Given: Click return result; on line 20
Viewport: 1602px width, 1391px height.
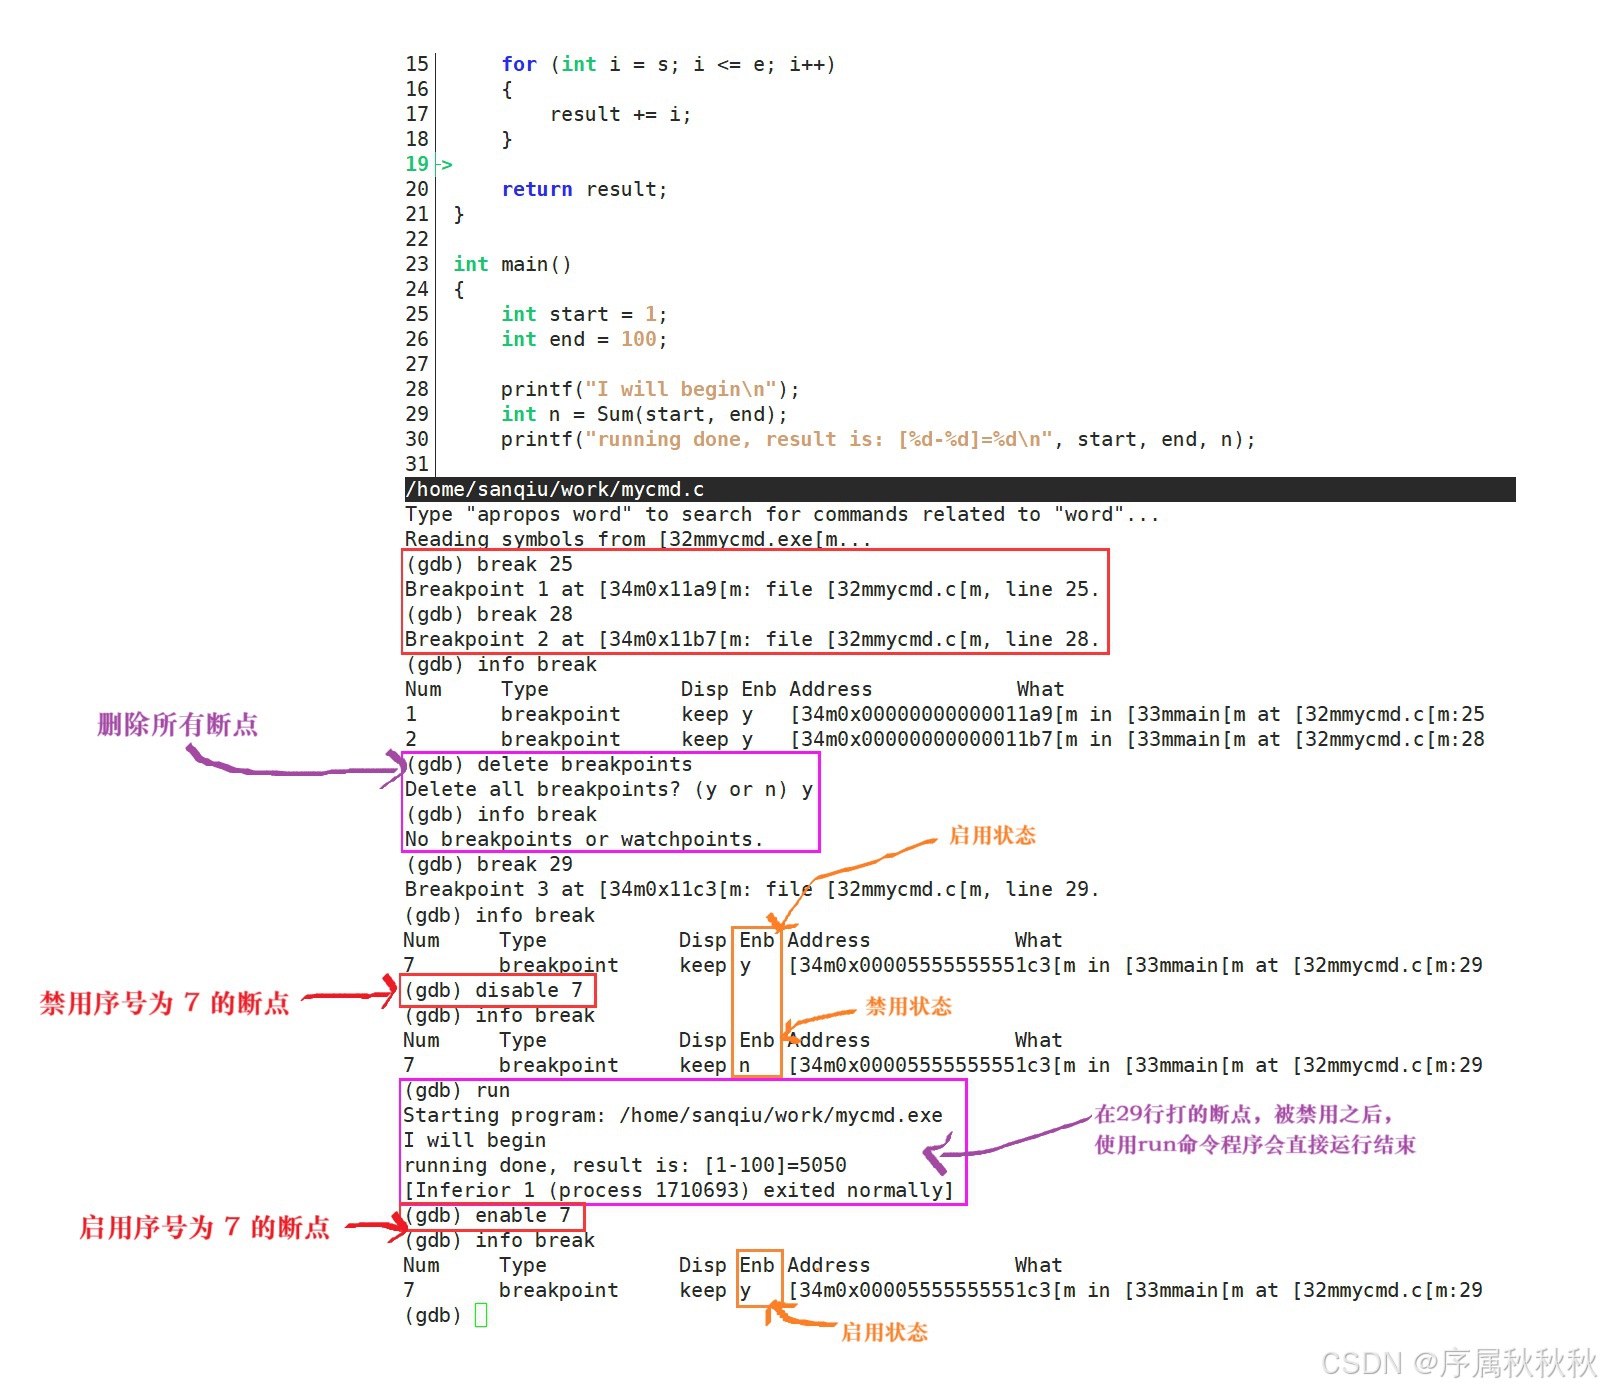Looking at the screenshot, I should coord(584,189).
